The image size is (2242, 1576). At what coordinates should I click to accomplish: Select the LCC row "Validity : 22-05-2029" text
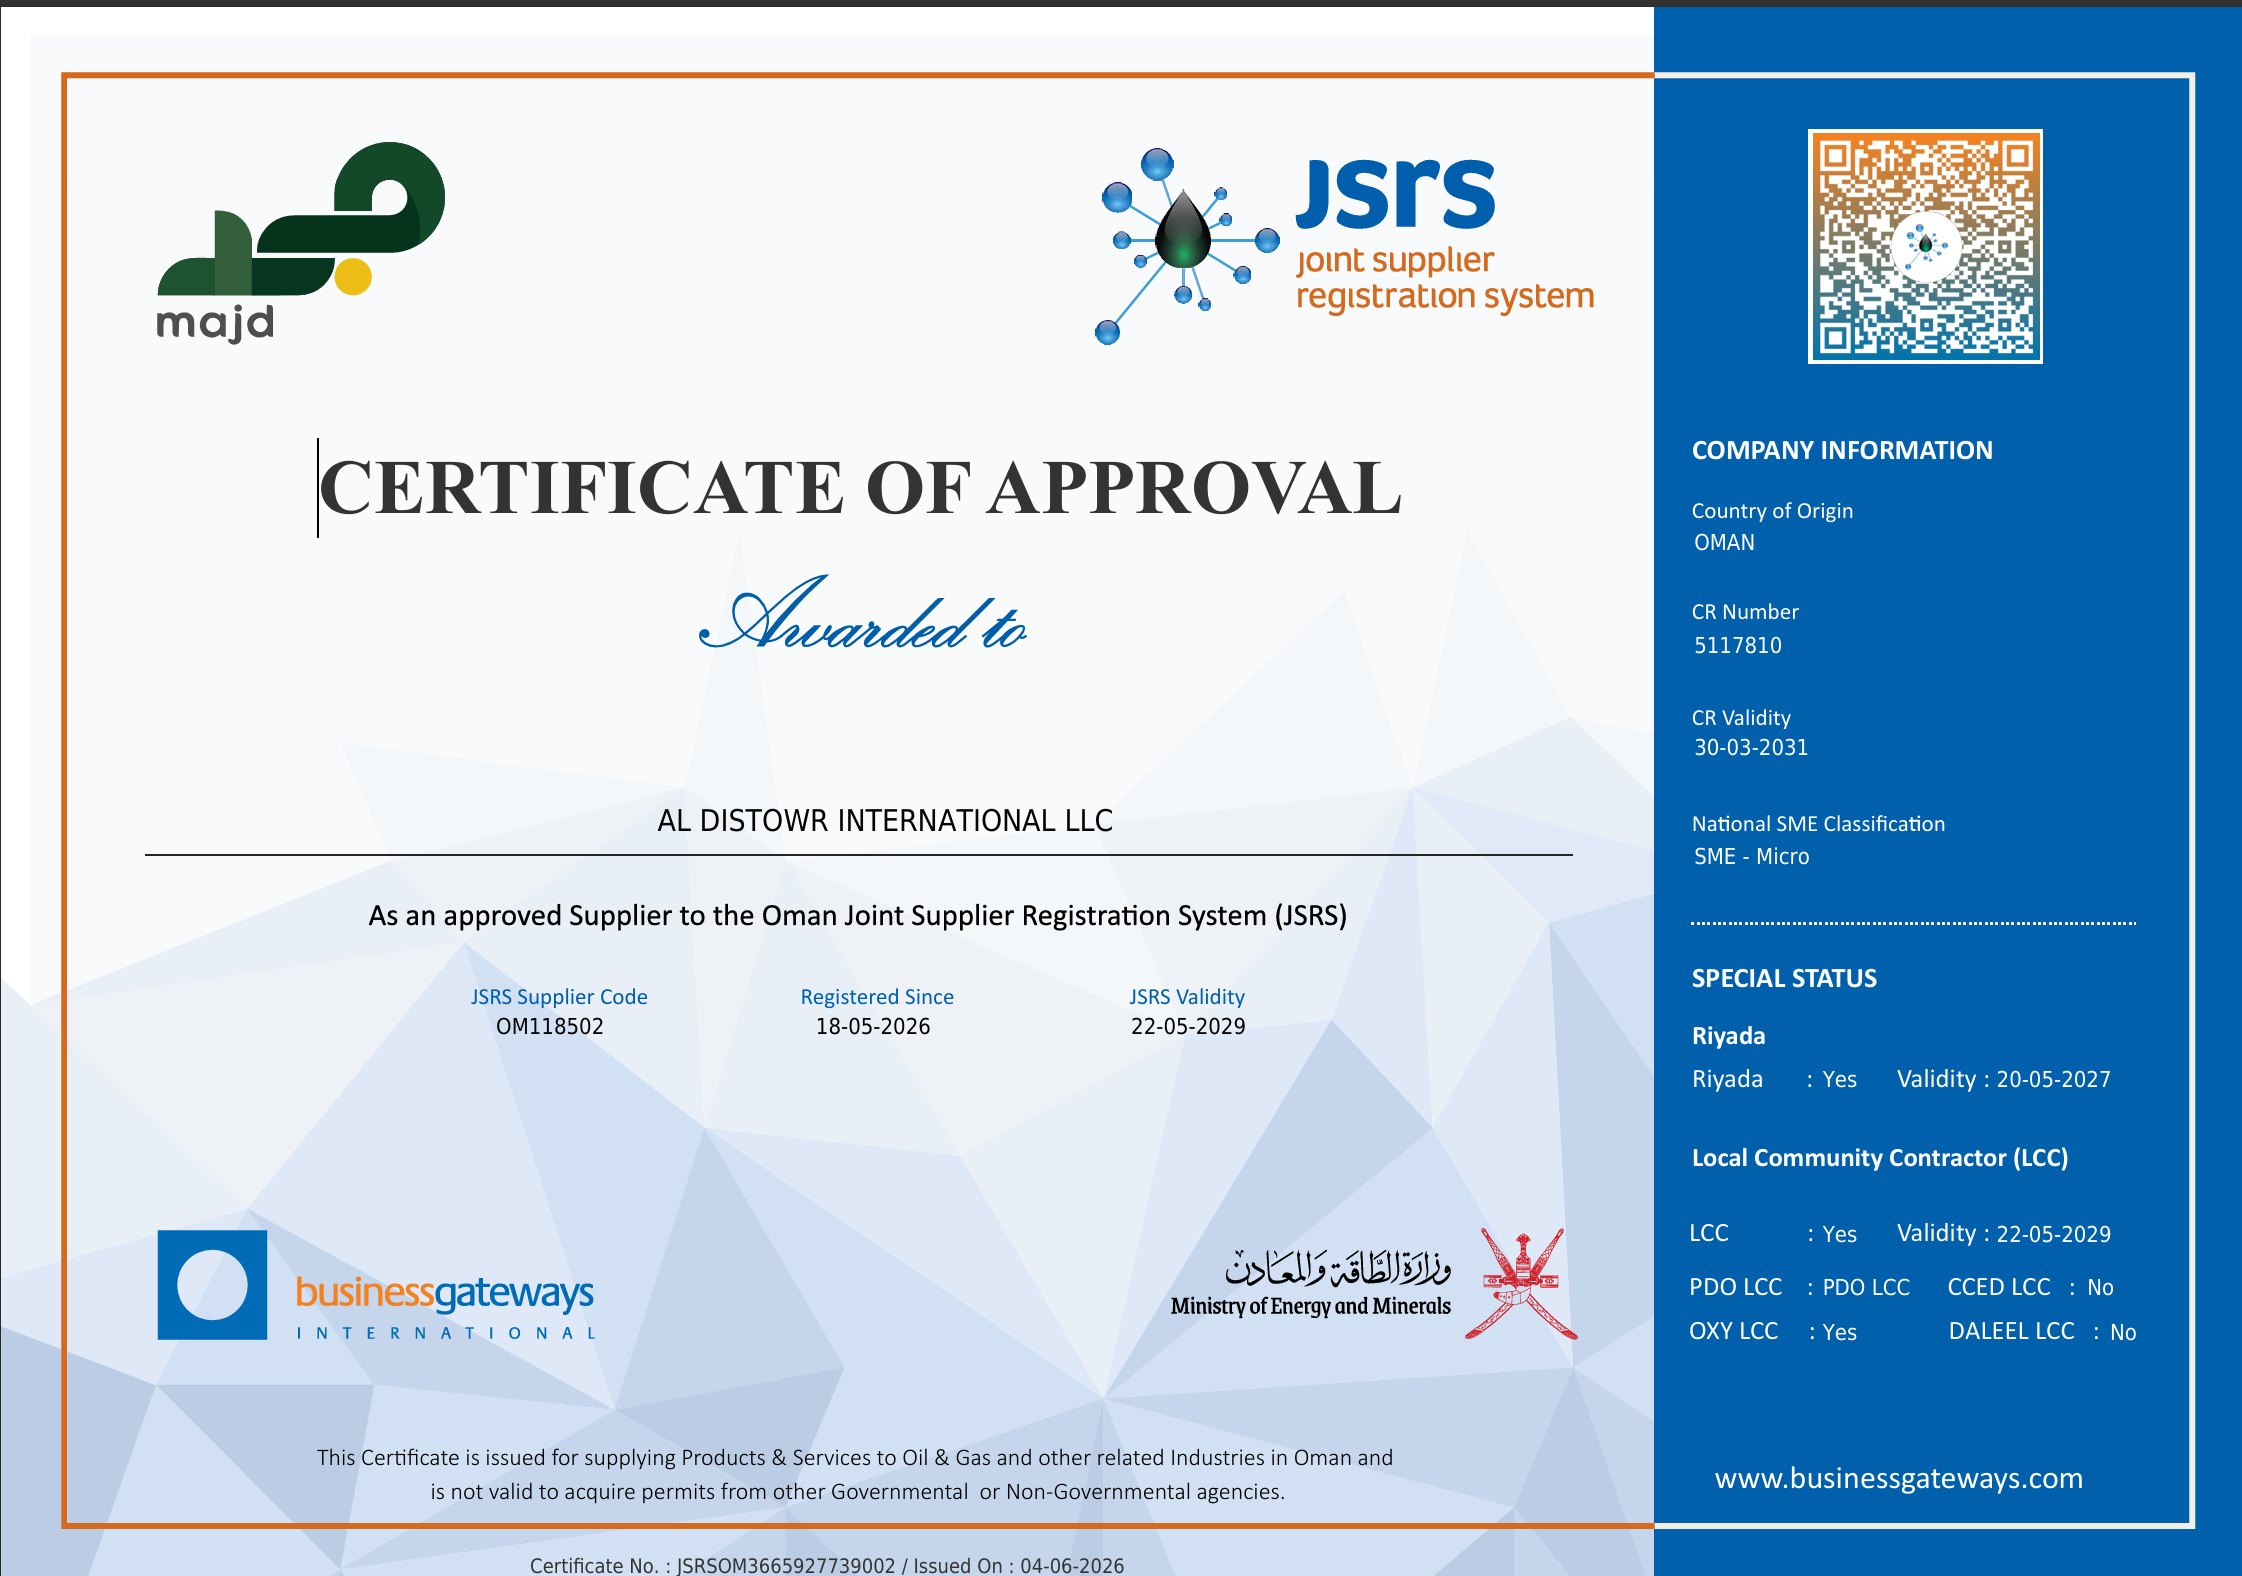[2004, 1234]
